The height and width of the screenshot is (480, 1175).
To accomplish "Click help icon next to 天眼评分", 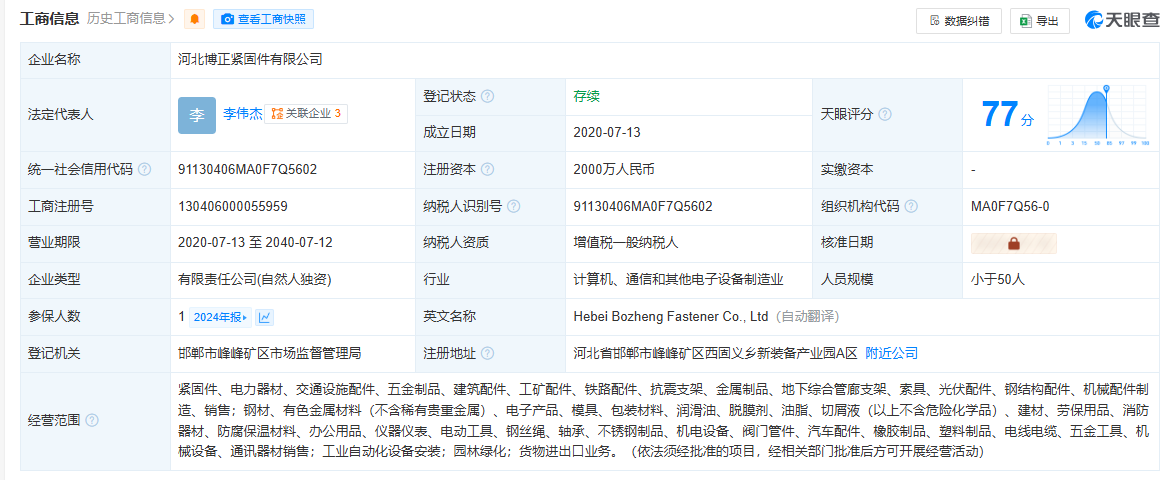I will tap(885, 115).
